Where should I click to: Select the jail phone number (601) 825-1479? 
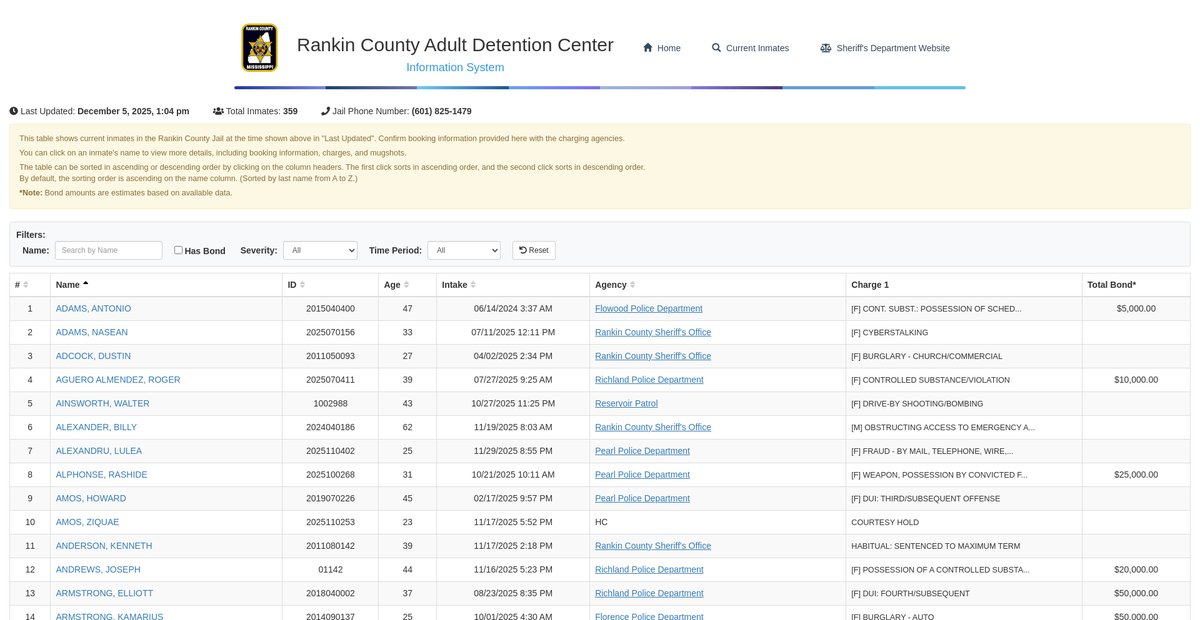pyautogui.click(x=441, y=111)
